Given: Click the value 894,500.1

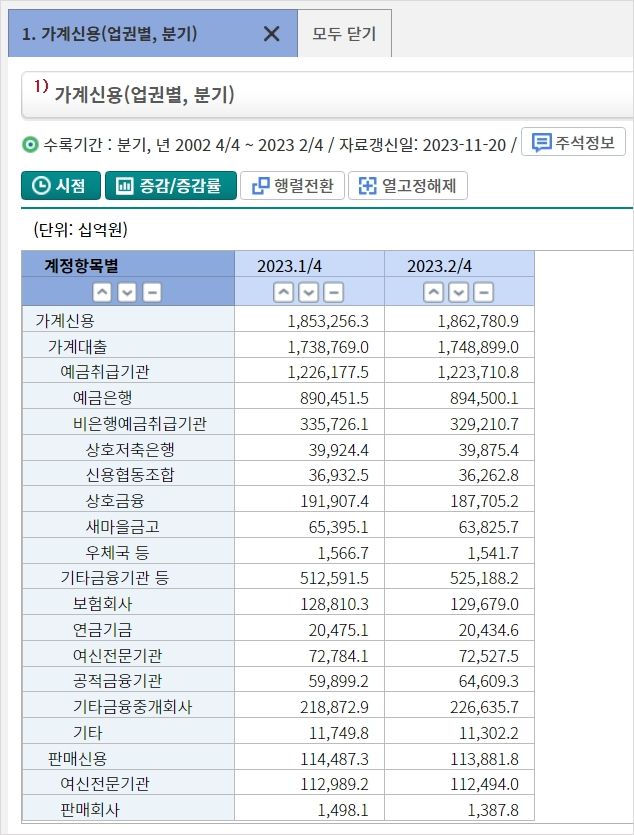Looking at the screenshot, I should coord(484,398).
